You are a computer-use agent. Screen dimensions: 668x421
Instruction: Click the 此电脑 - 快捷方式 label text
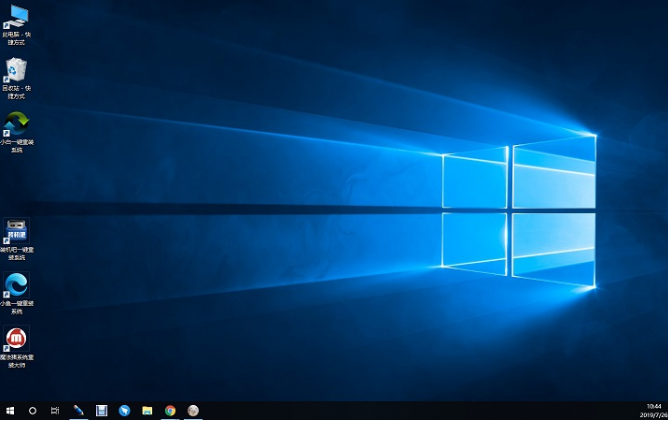(17, 38)
